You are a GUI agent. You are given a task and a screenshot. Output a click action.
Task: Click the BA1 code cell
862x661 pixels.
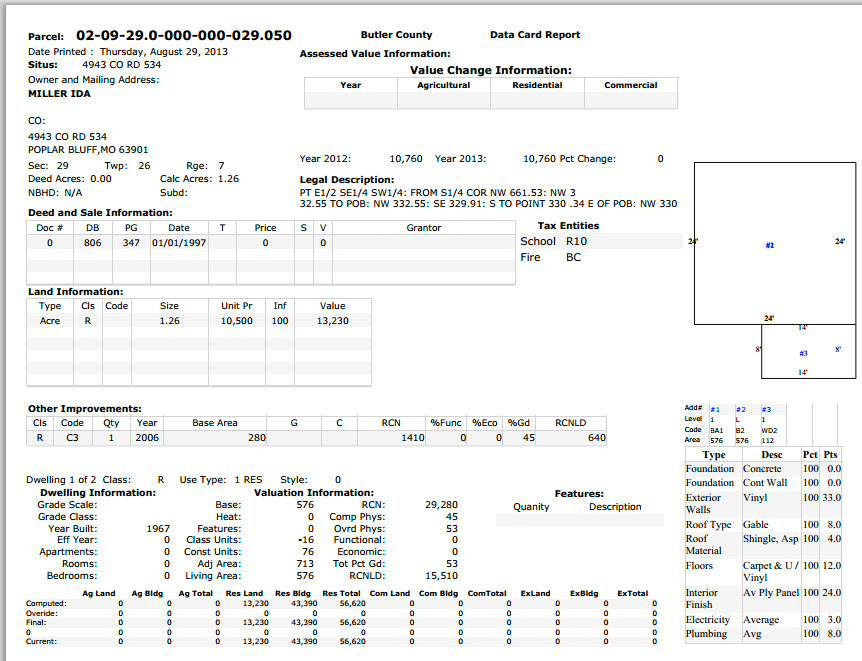(x=717, y=430)
